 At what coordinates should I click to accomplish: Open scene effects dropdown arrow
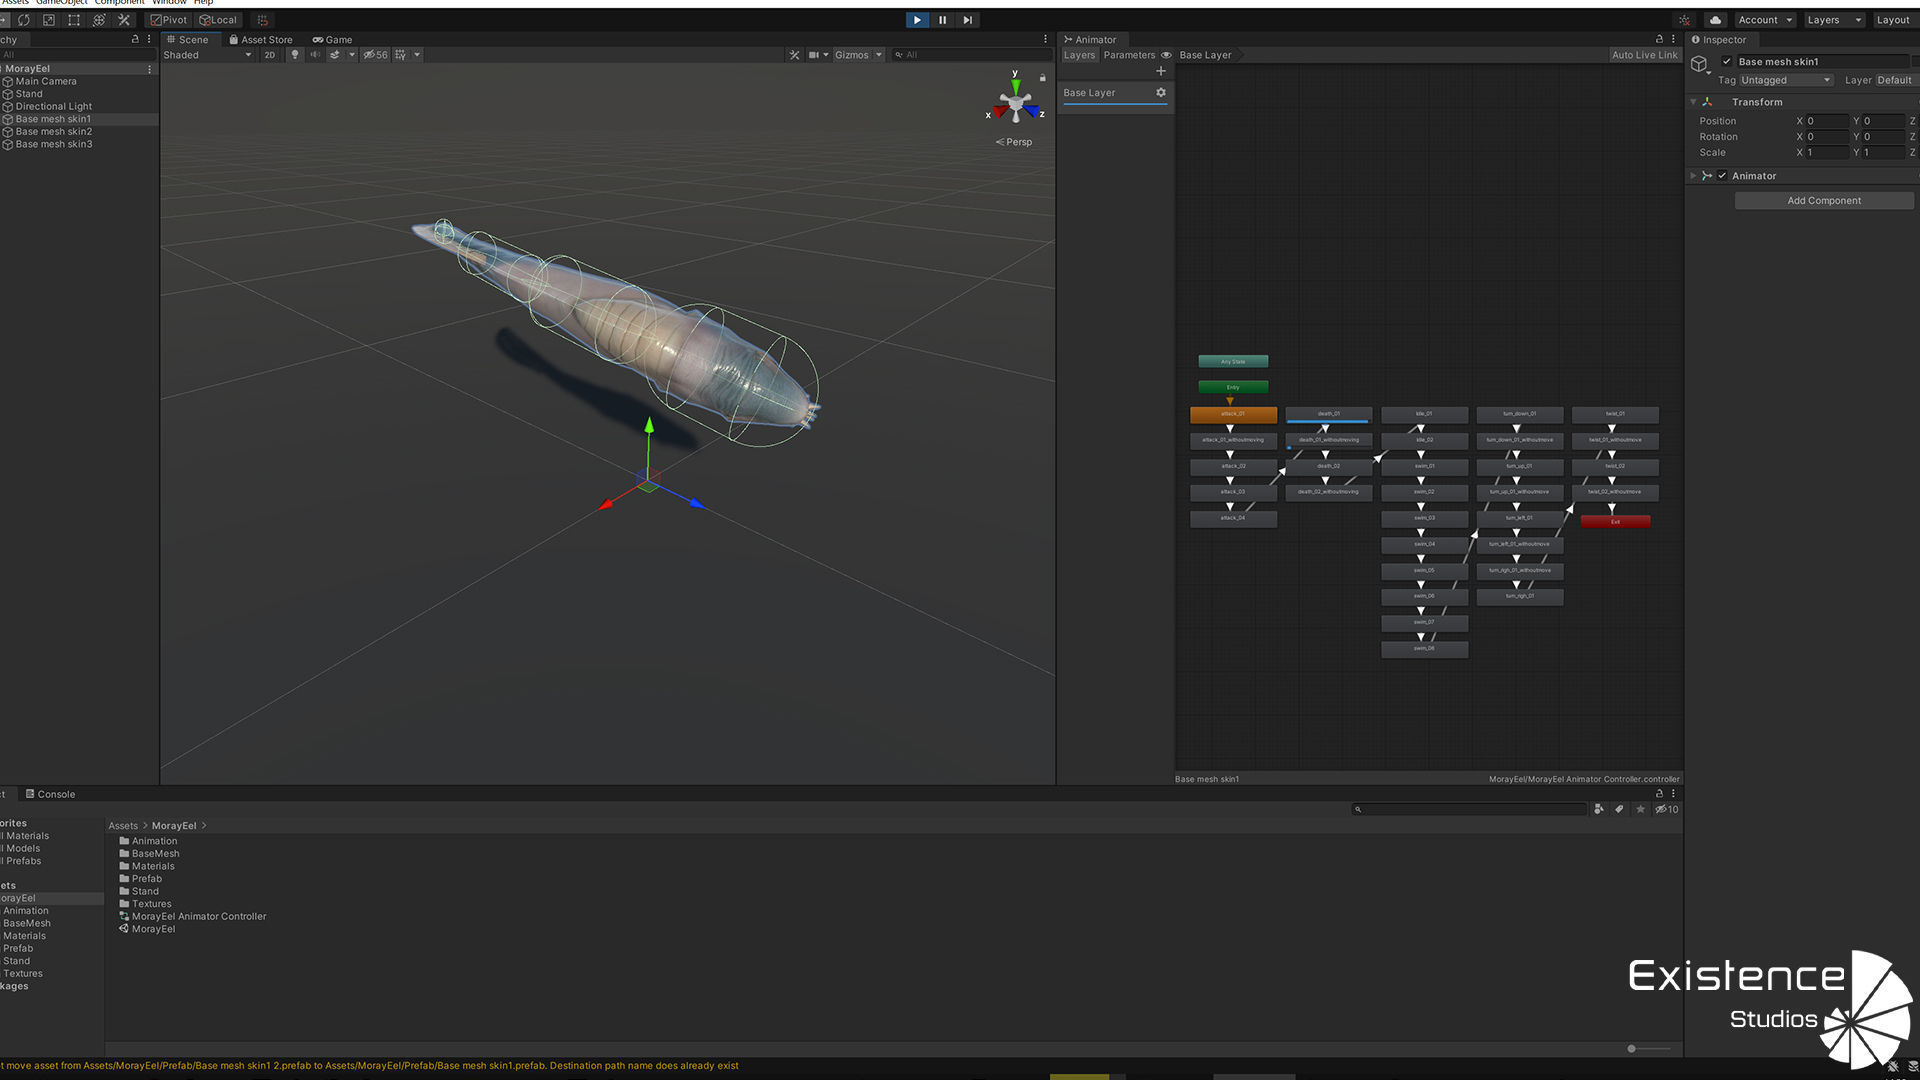pyautogui.click(x=351, y=55)
